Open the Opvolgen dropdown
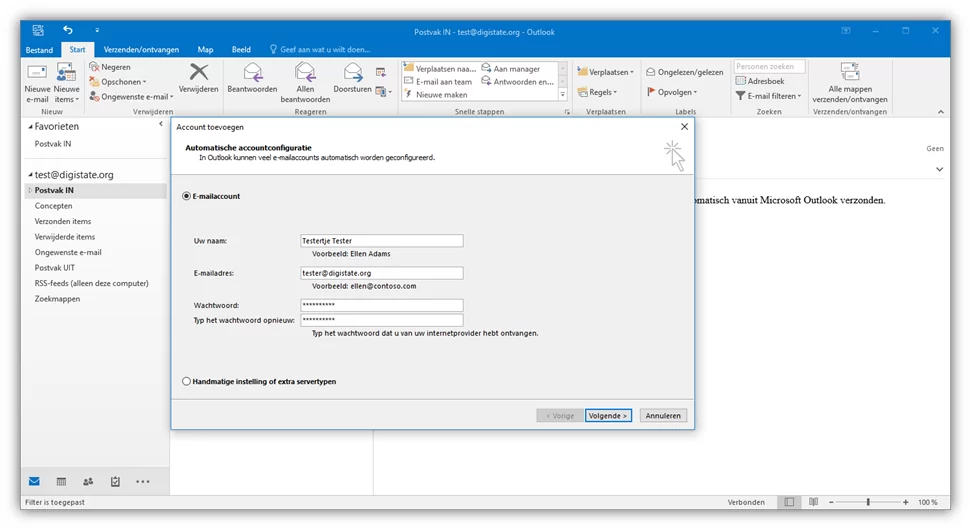The image size is (971, 530). [x=672, y=92]
